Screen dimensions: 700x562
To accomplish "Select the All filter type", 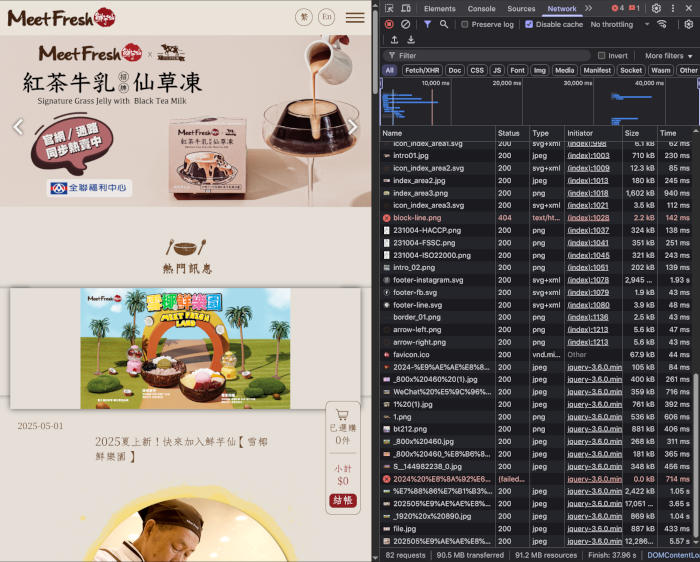I will (x=390, y=70).
